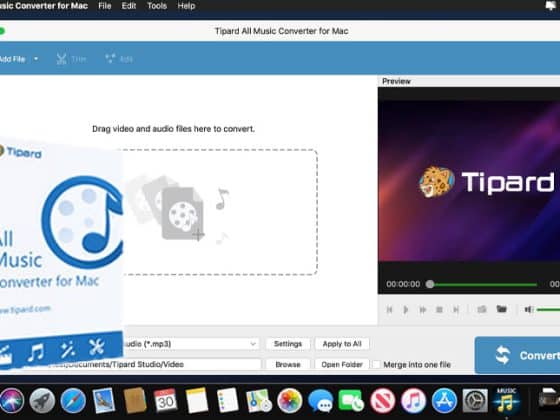Click the Tipard preview video area

point(469,180)
